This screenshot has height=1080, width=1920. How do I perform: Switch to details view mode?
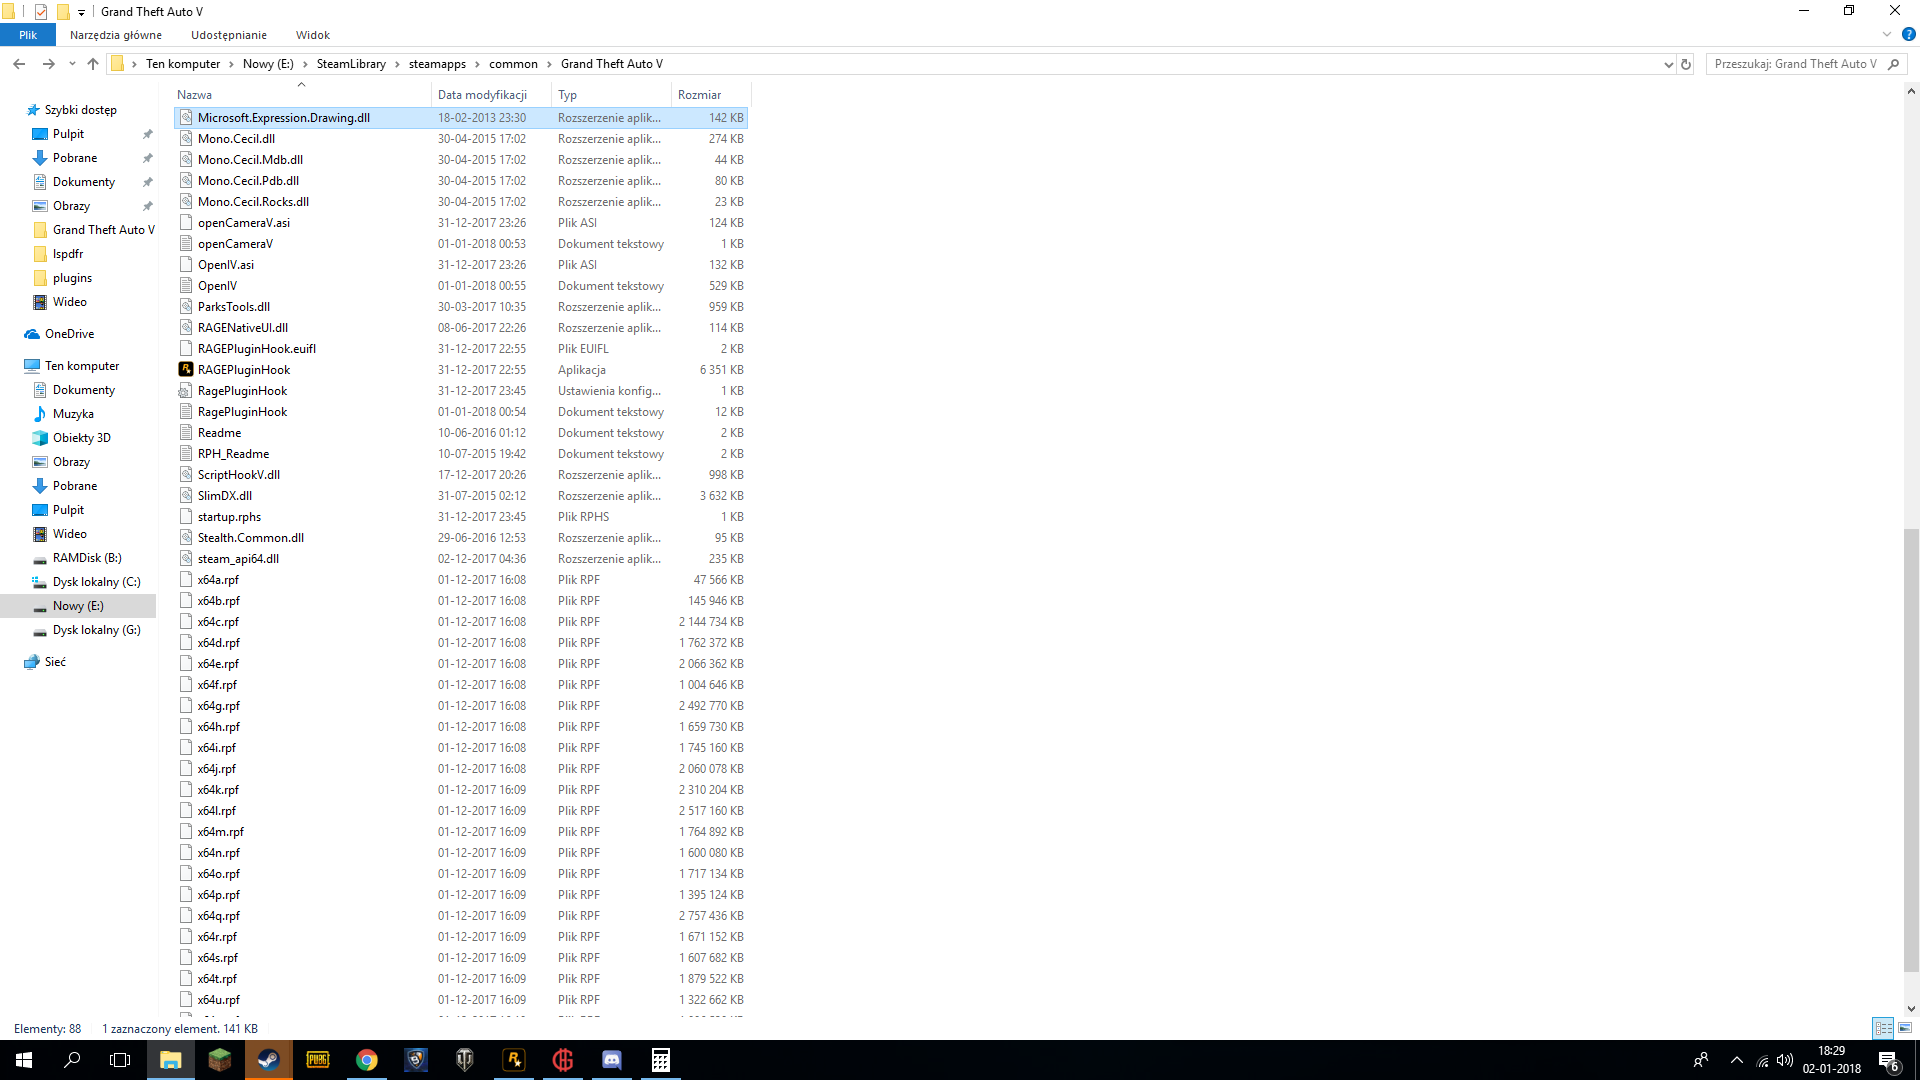tap(1883, 1028)
